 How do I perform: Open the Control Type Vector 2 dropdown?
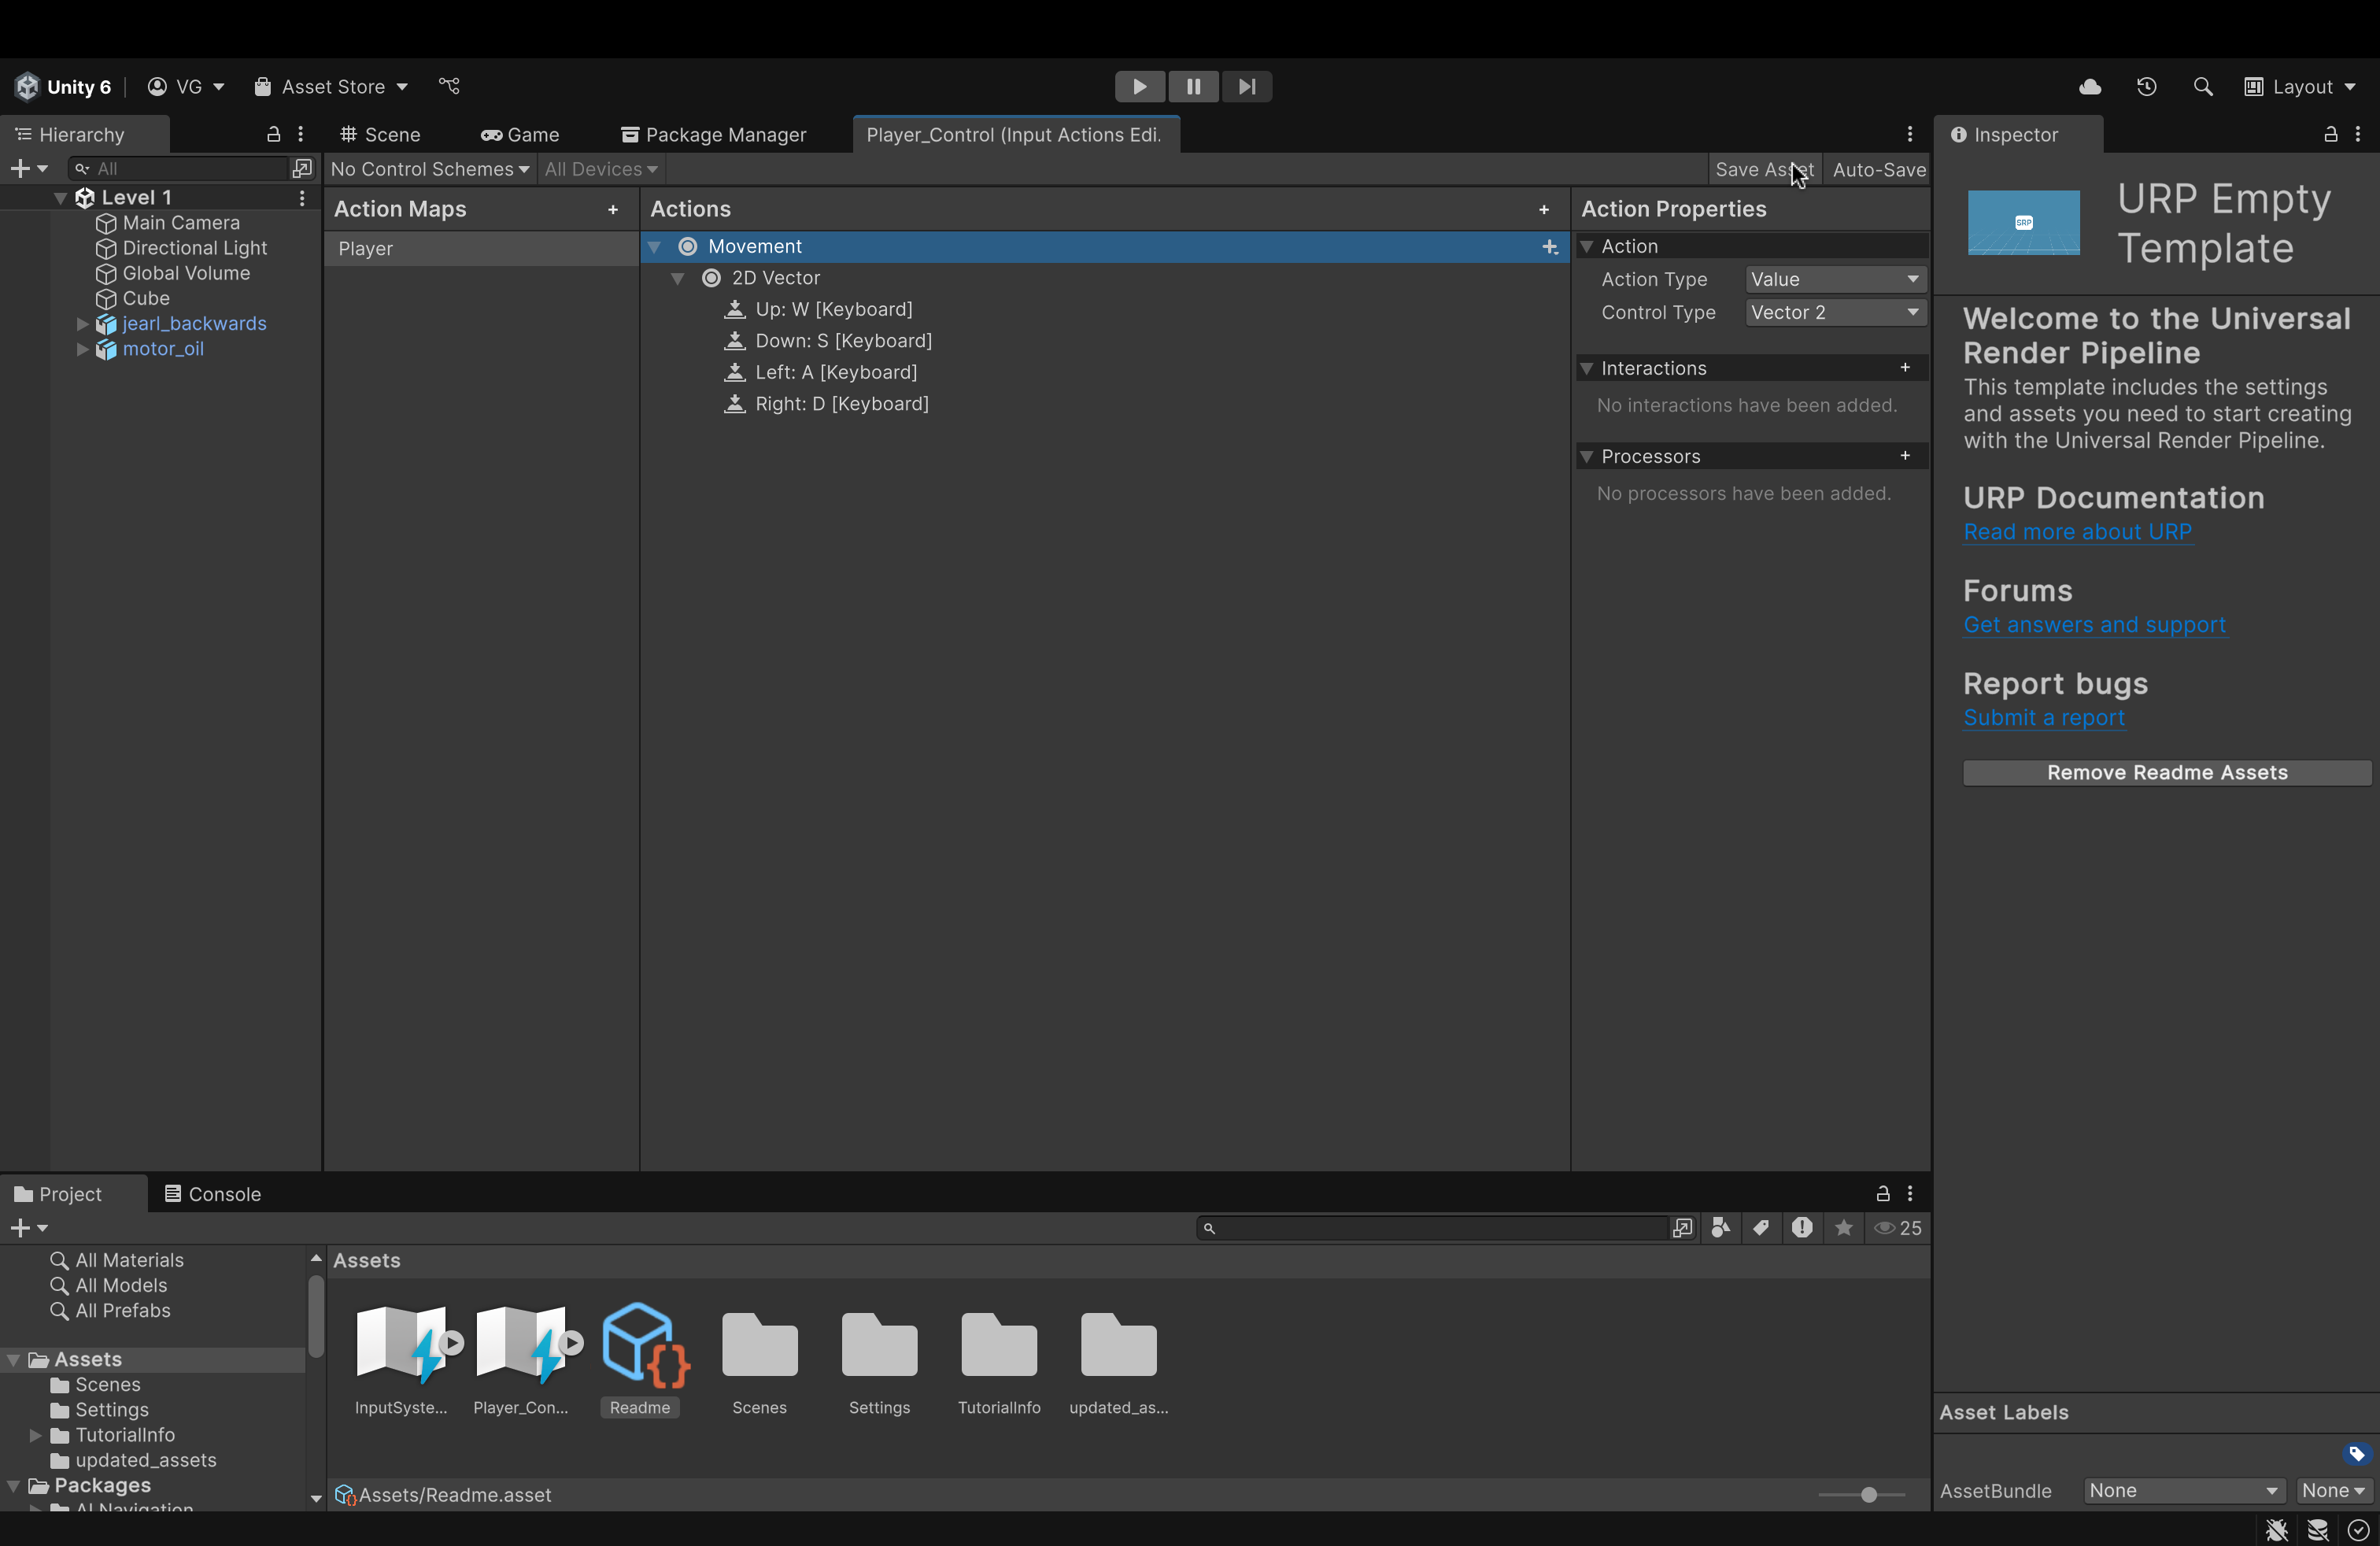point(1835,313)
